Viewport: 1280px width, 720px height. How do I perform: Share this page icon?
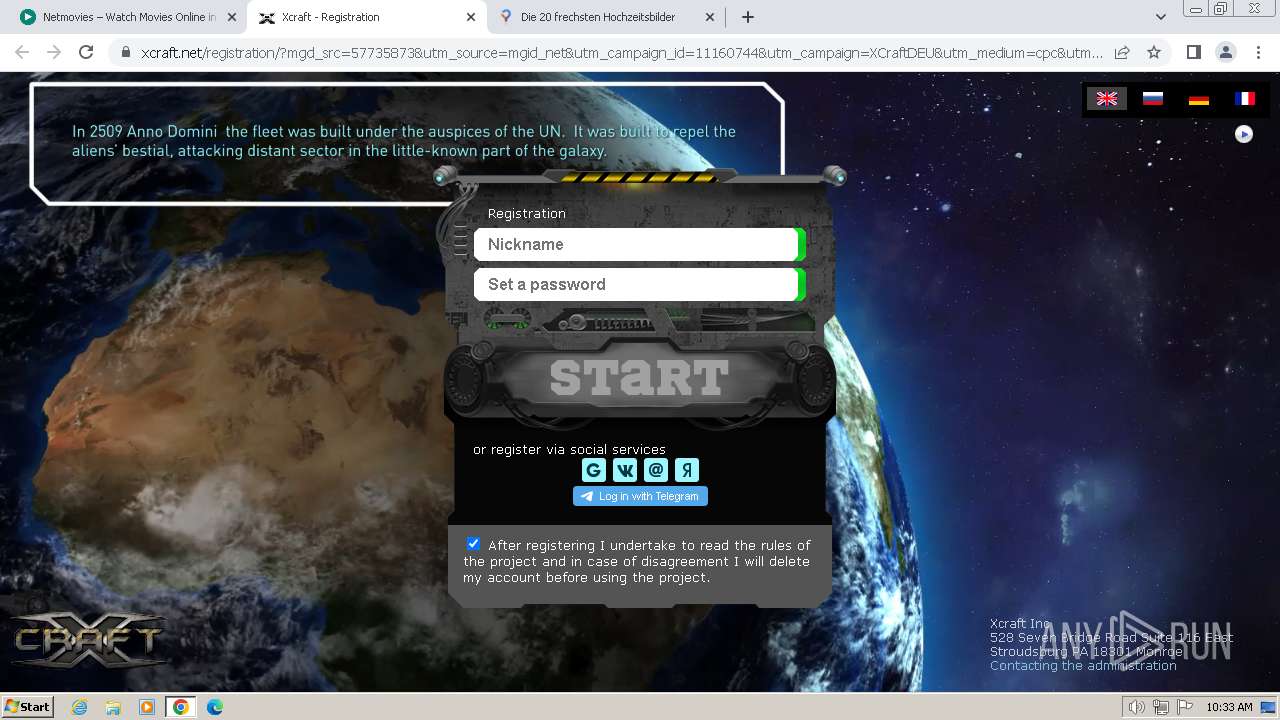coord(1122,52)
